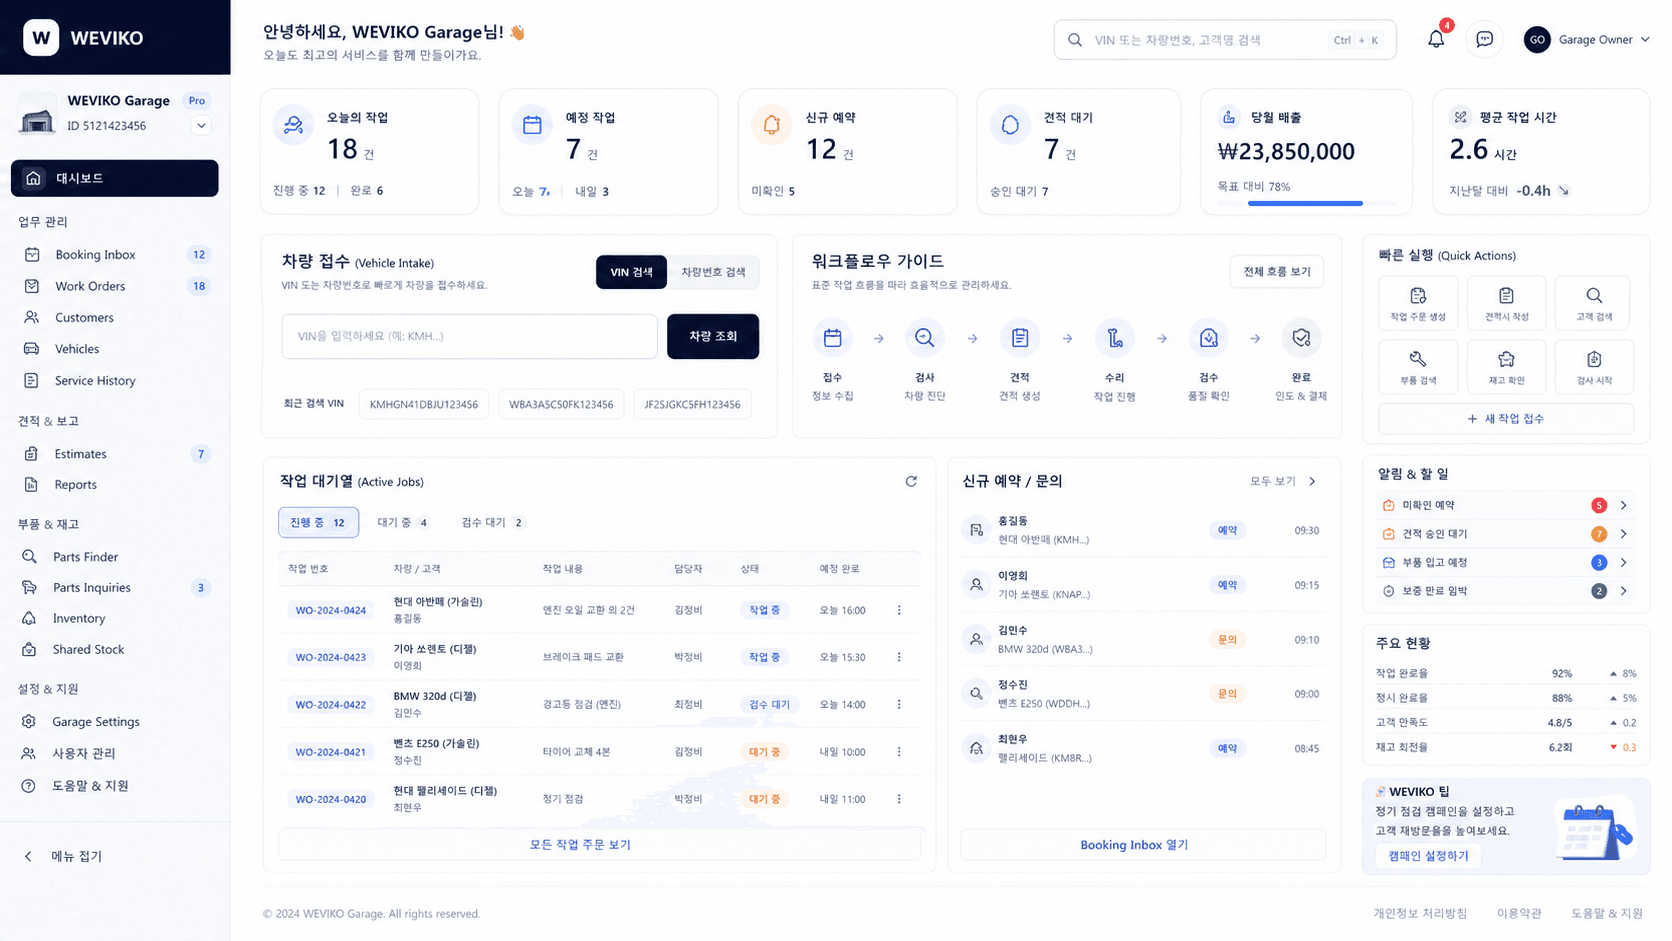
Task: Focus the VIN input field
Action: pyautogui.click(x=469, y=336)
